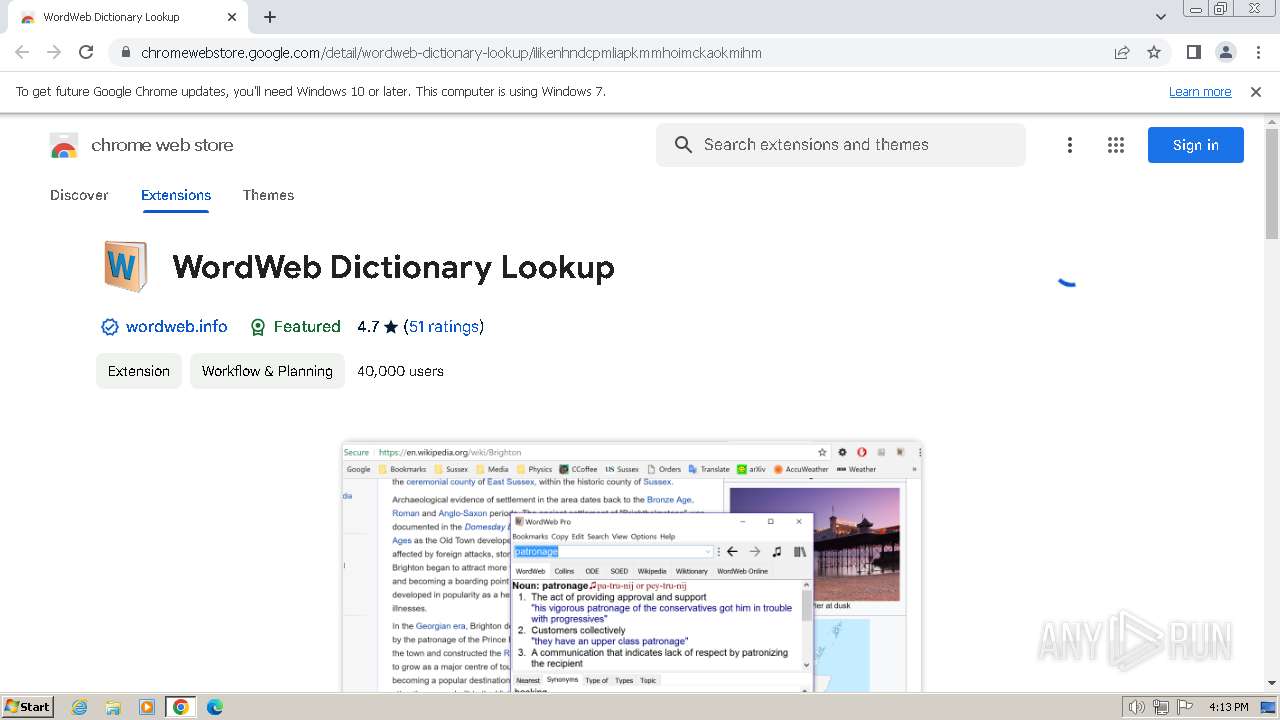Viewport: 1280px width, 720px height.
Task: Click the Featured badge
Action: 295,327
